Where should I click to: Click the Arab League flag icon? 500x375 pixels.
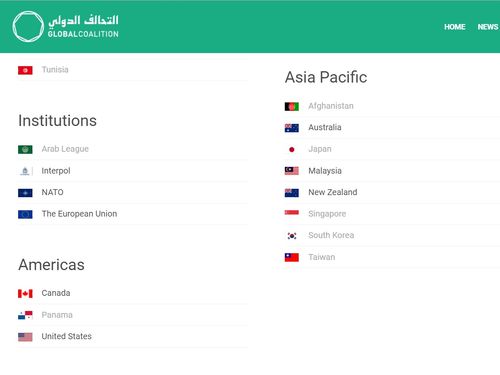25,149
